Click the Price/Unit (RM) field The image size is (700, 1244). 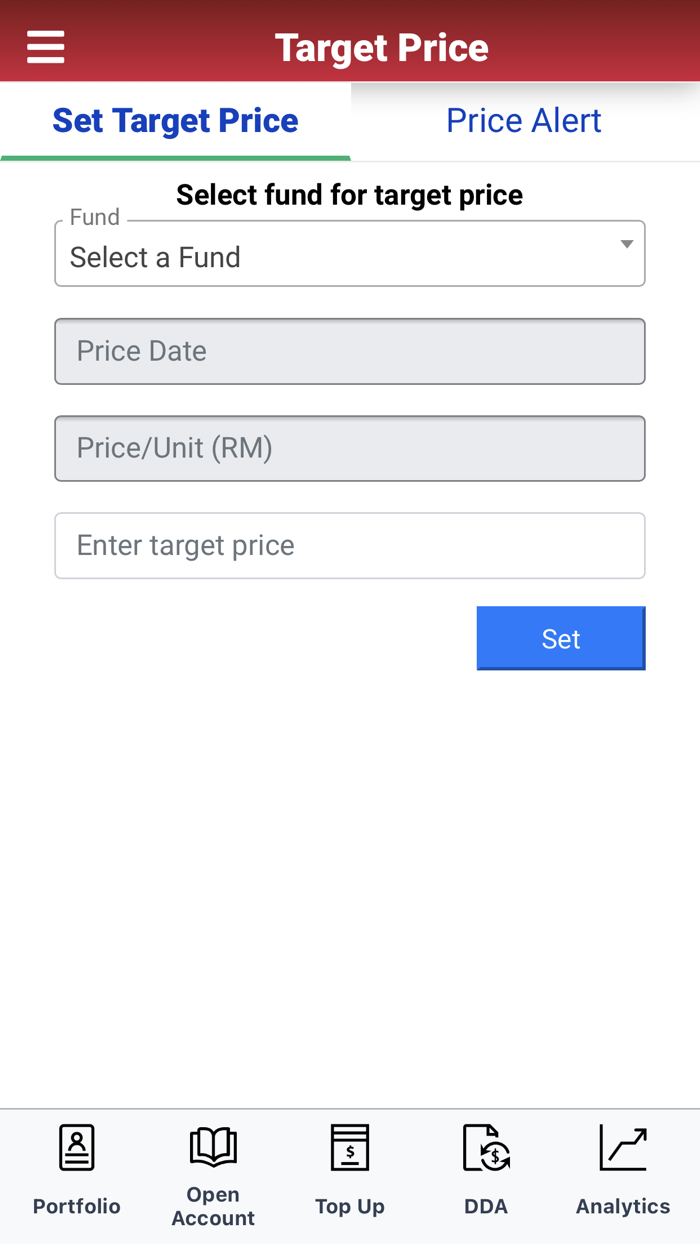(x=350, y=448)
